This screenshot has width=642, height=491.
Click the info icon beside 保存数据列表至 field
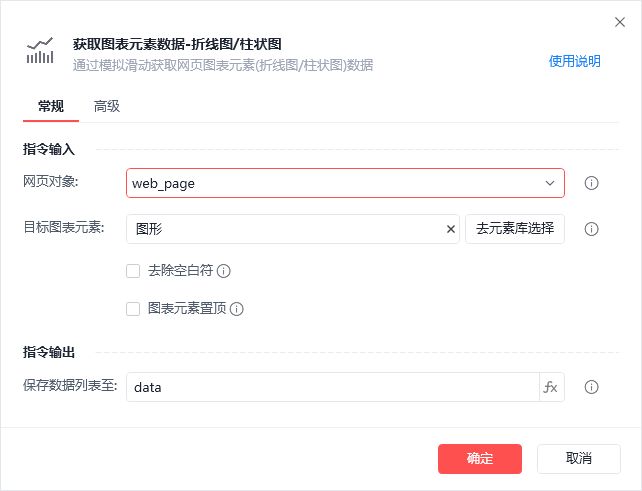591,387
